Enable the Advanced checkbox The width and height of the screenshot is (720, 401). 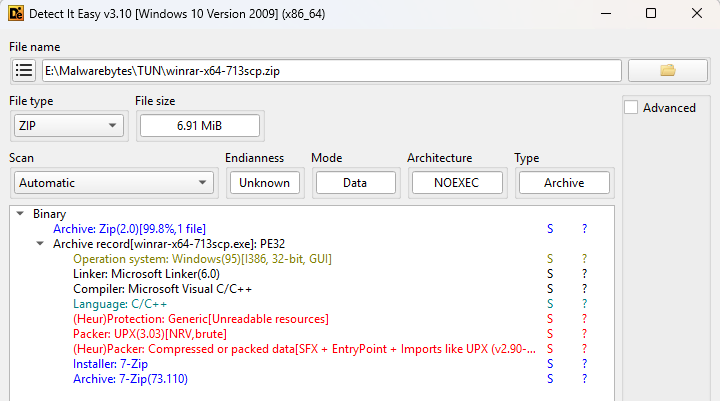pyautogui.click(x=631, y=108)
